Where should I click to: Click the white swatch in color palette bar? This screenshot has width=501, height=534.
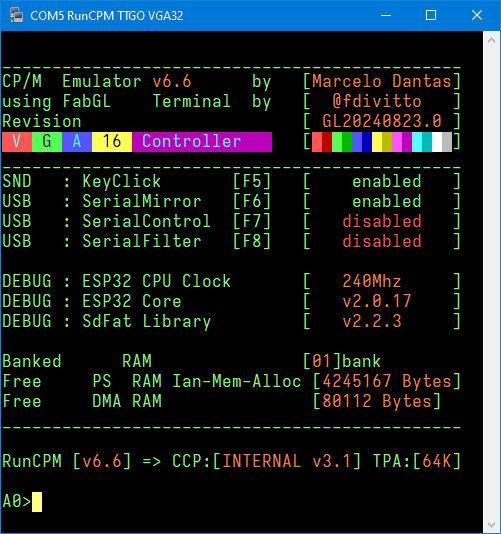pos(437,142)
